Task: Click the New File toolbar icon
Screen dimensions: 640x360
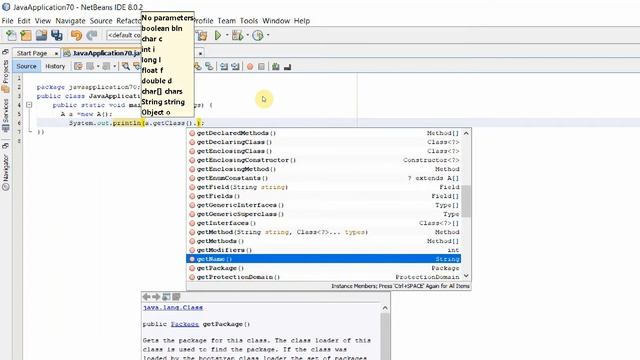Action: 11,36
